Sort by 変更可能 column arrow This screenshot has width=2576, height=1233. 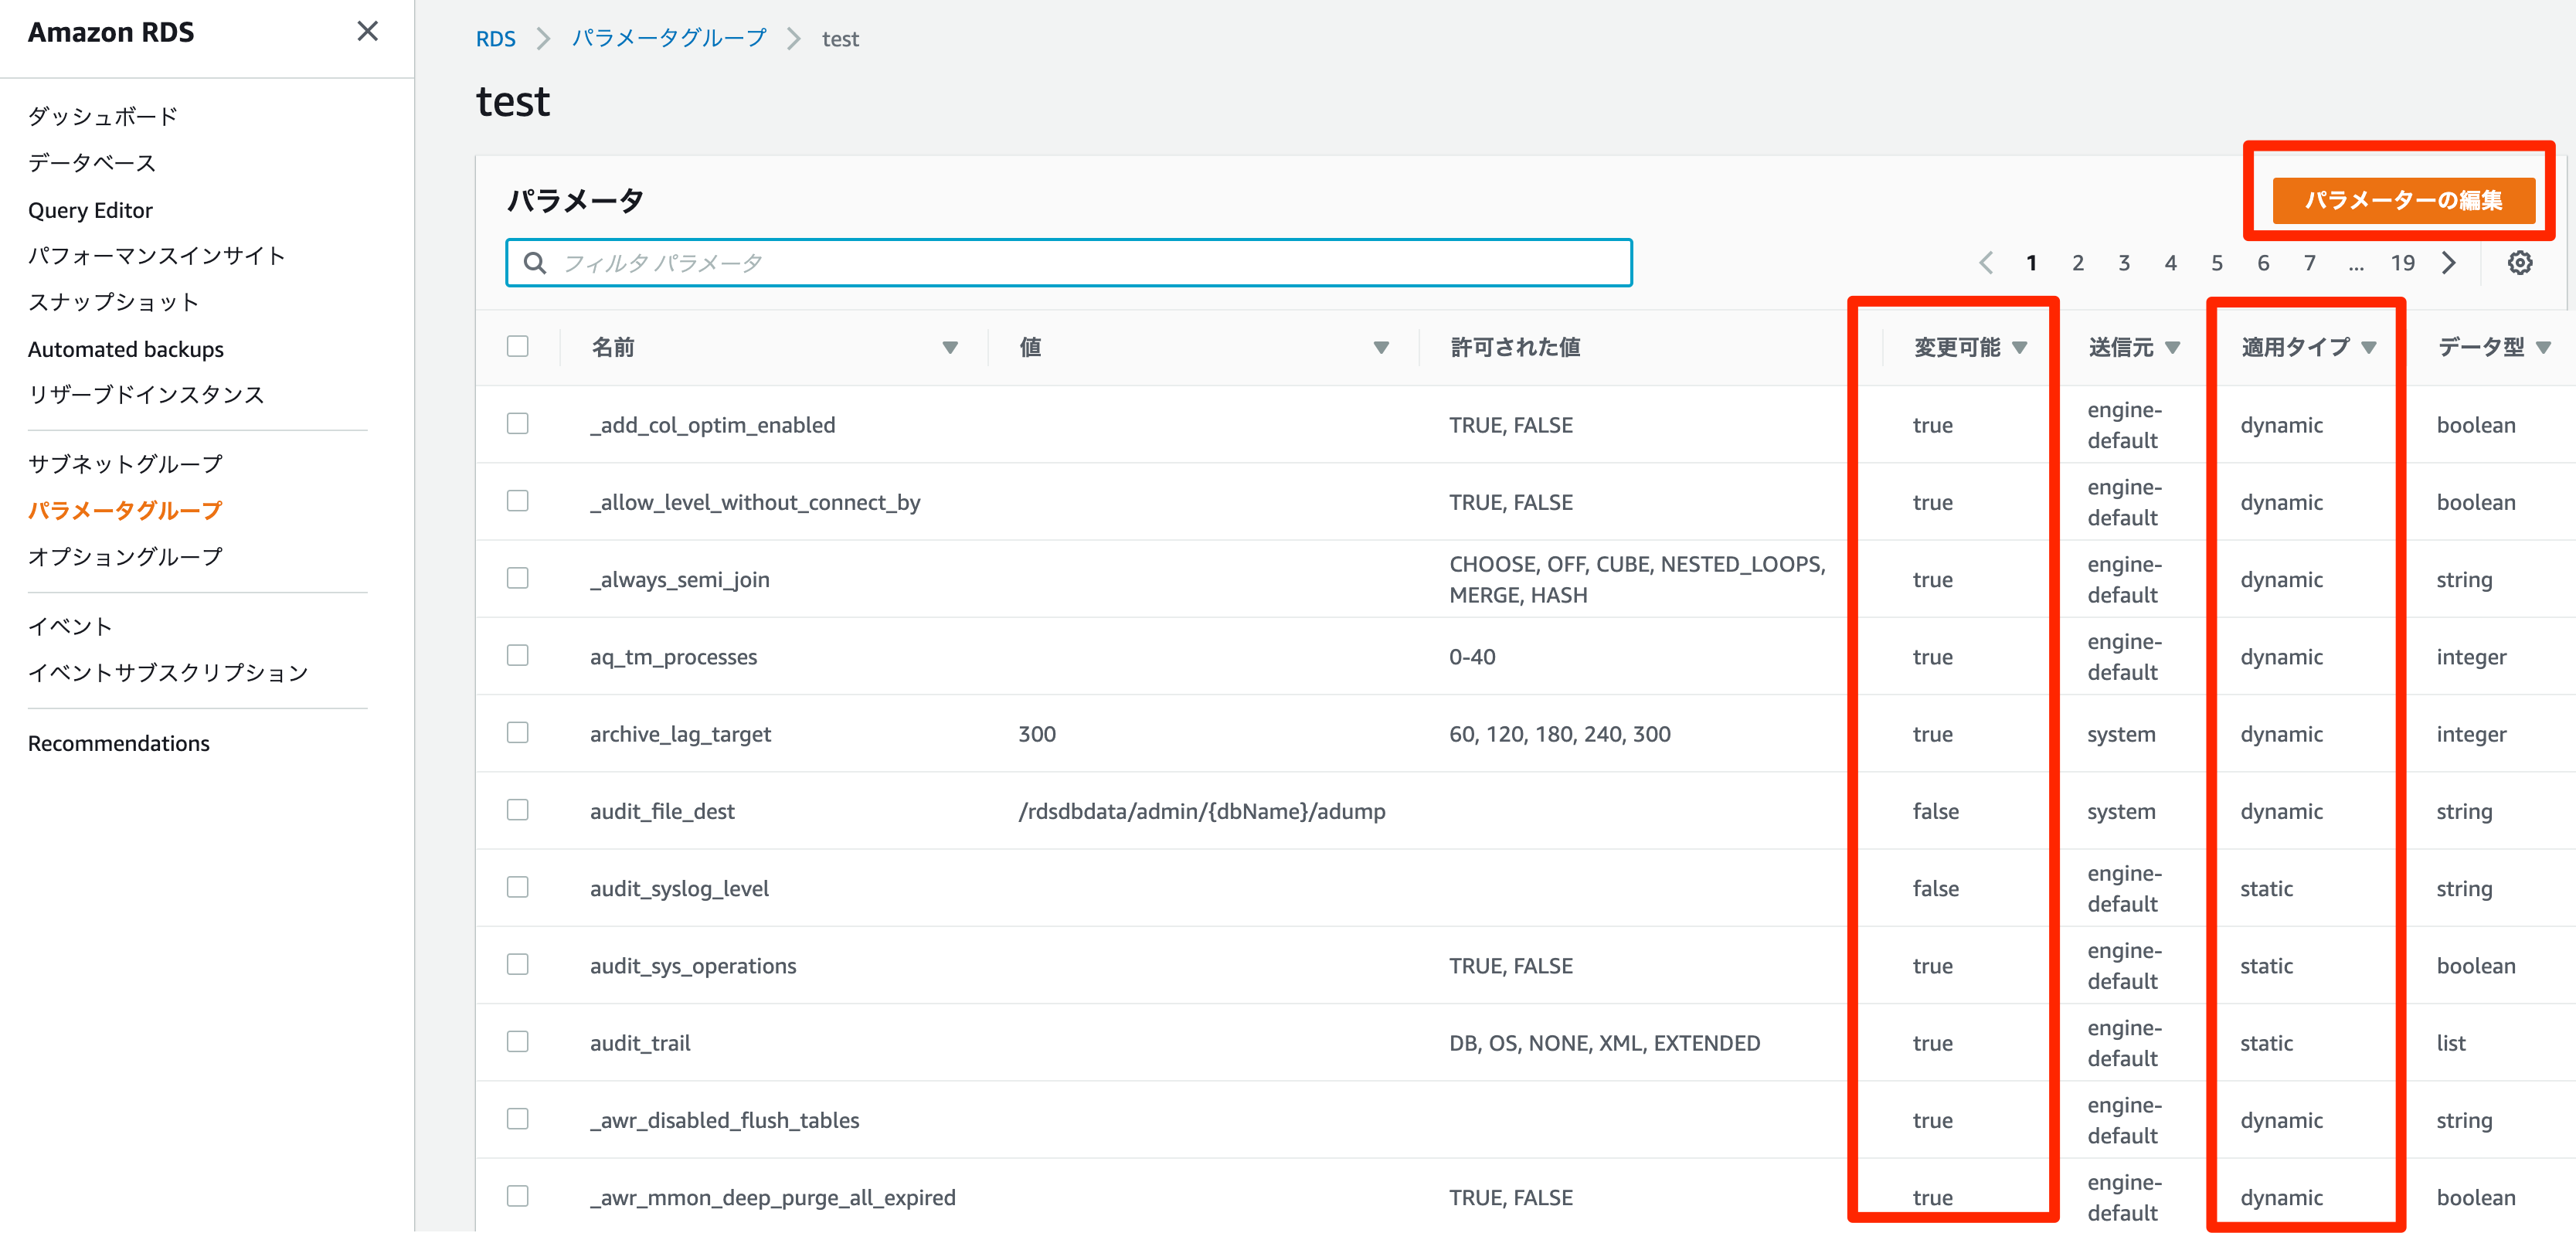click(2019, 347)
